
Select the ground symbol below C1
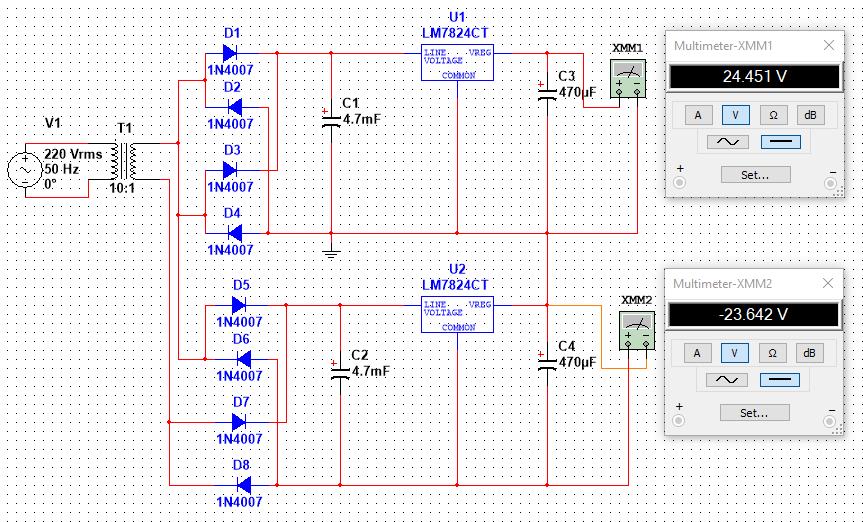click(332, 252)
